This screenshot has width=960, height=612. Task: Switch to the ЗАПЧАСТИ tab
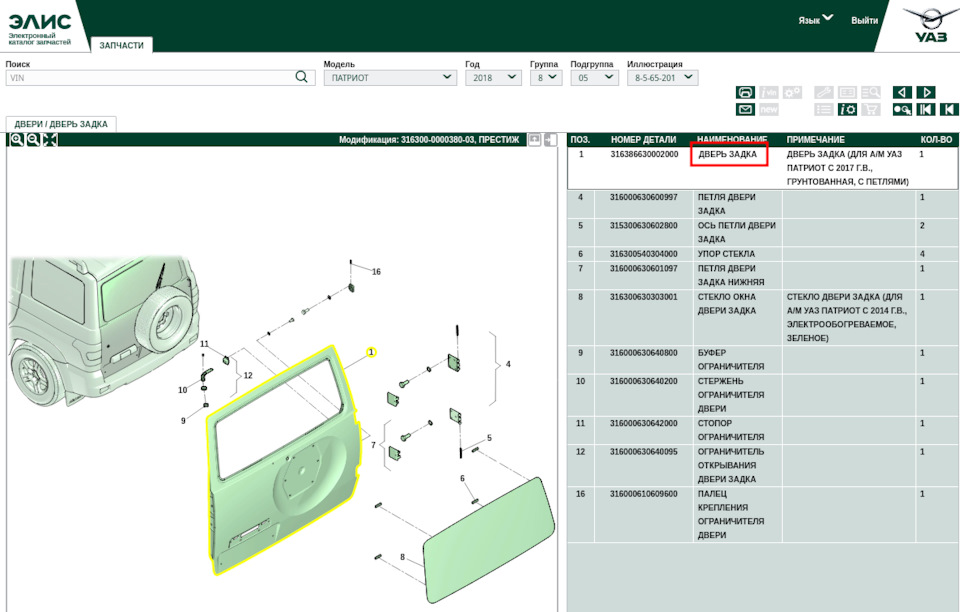(121, 45)
